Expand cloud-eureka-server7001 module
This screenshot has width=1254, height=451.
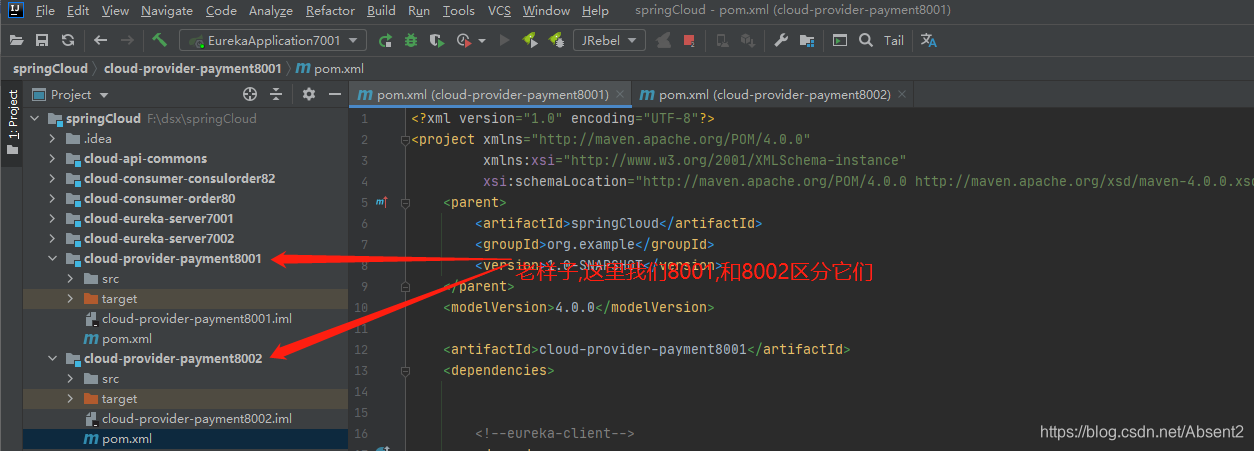(53, 218)
